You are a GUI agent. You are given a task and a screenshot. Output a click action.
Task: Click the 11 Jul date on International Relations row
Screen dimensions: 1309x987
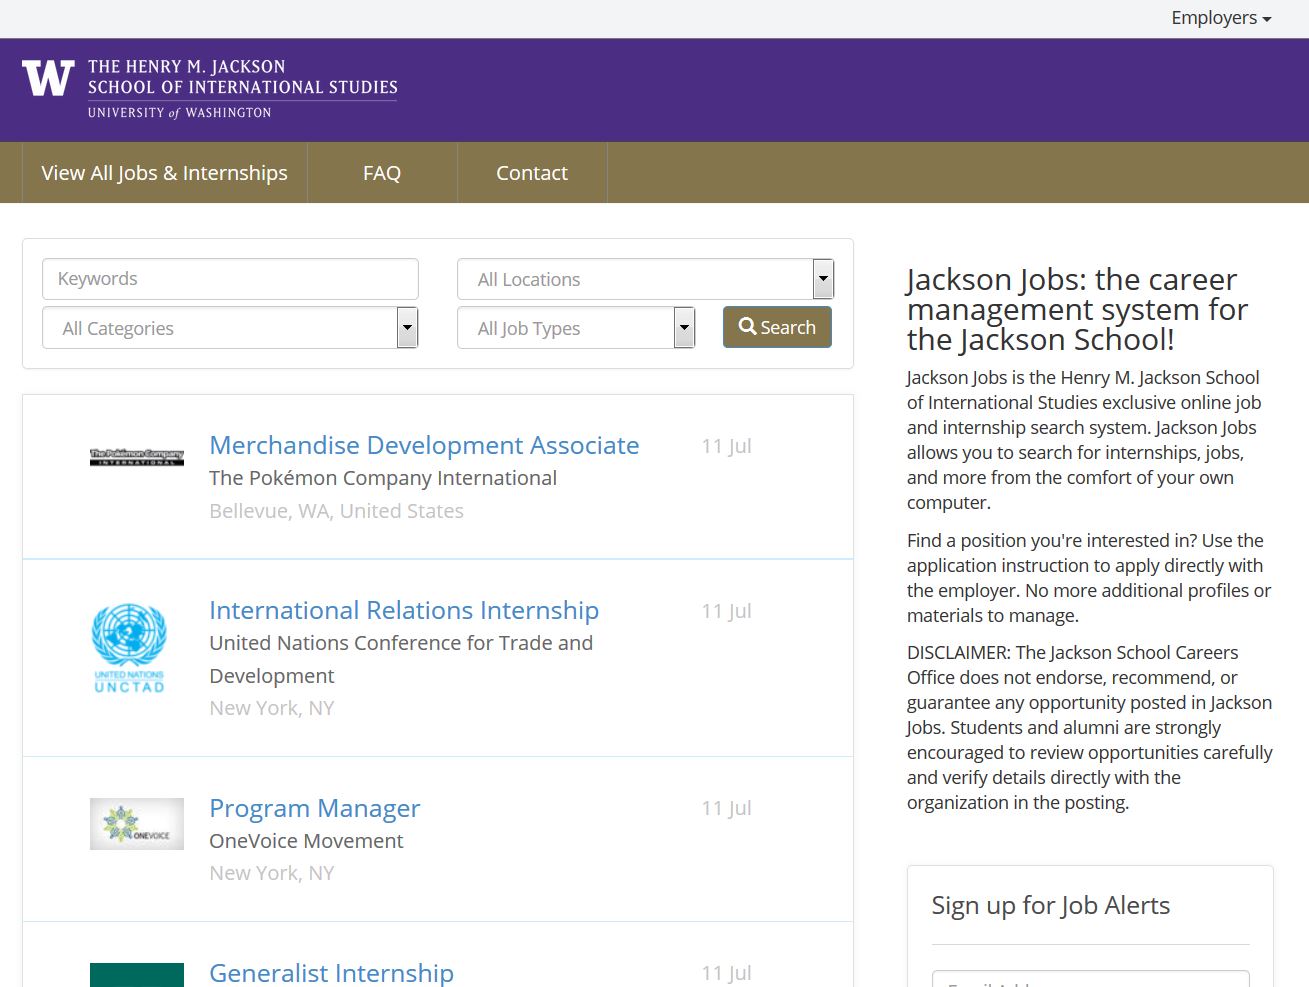point(726,611)
